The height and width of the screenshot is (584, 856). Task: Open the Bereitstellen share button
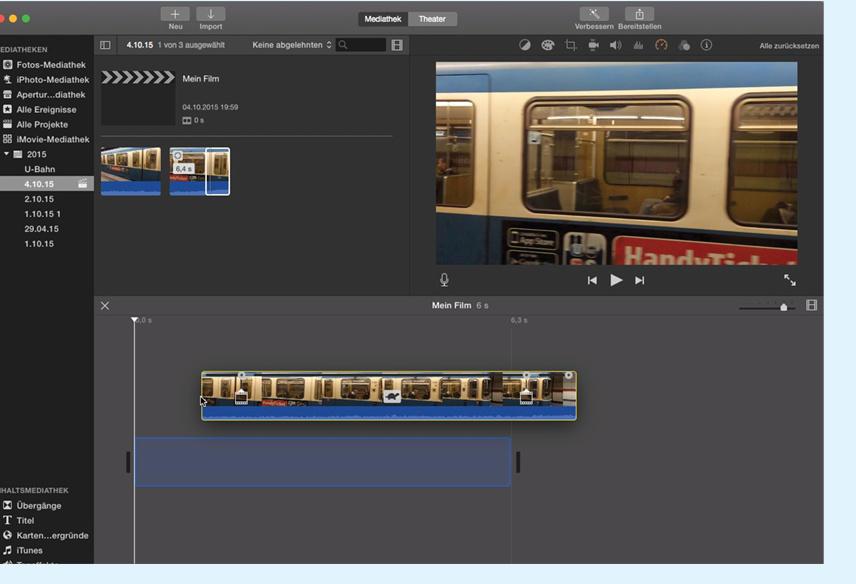coord(639,14)
